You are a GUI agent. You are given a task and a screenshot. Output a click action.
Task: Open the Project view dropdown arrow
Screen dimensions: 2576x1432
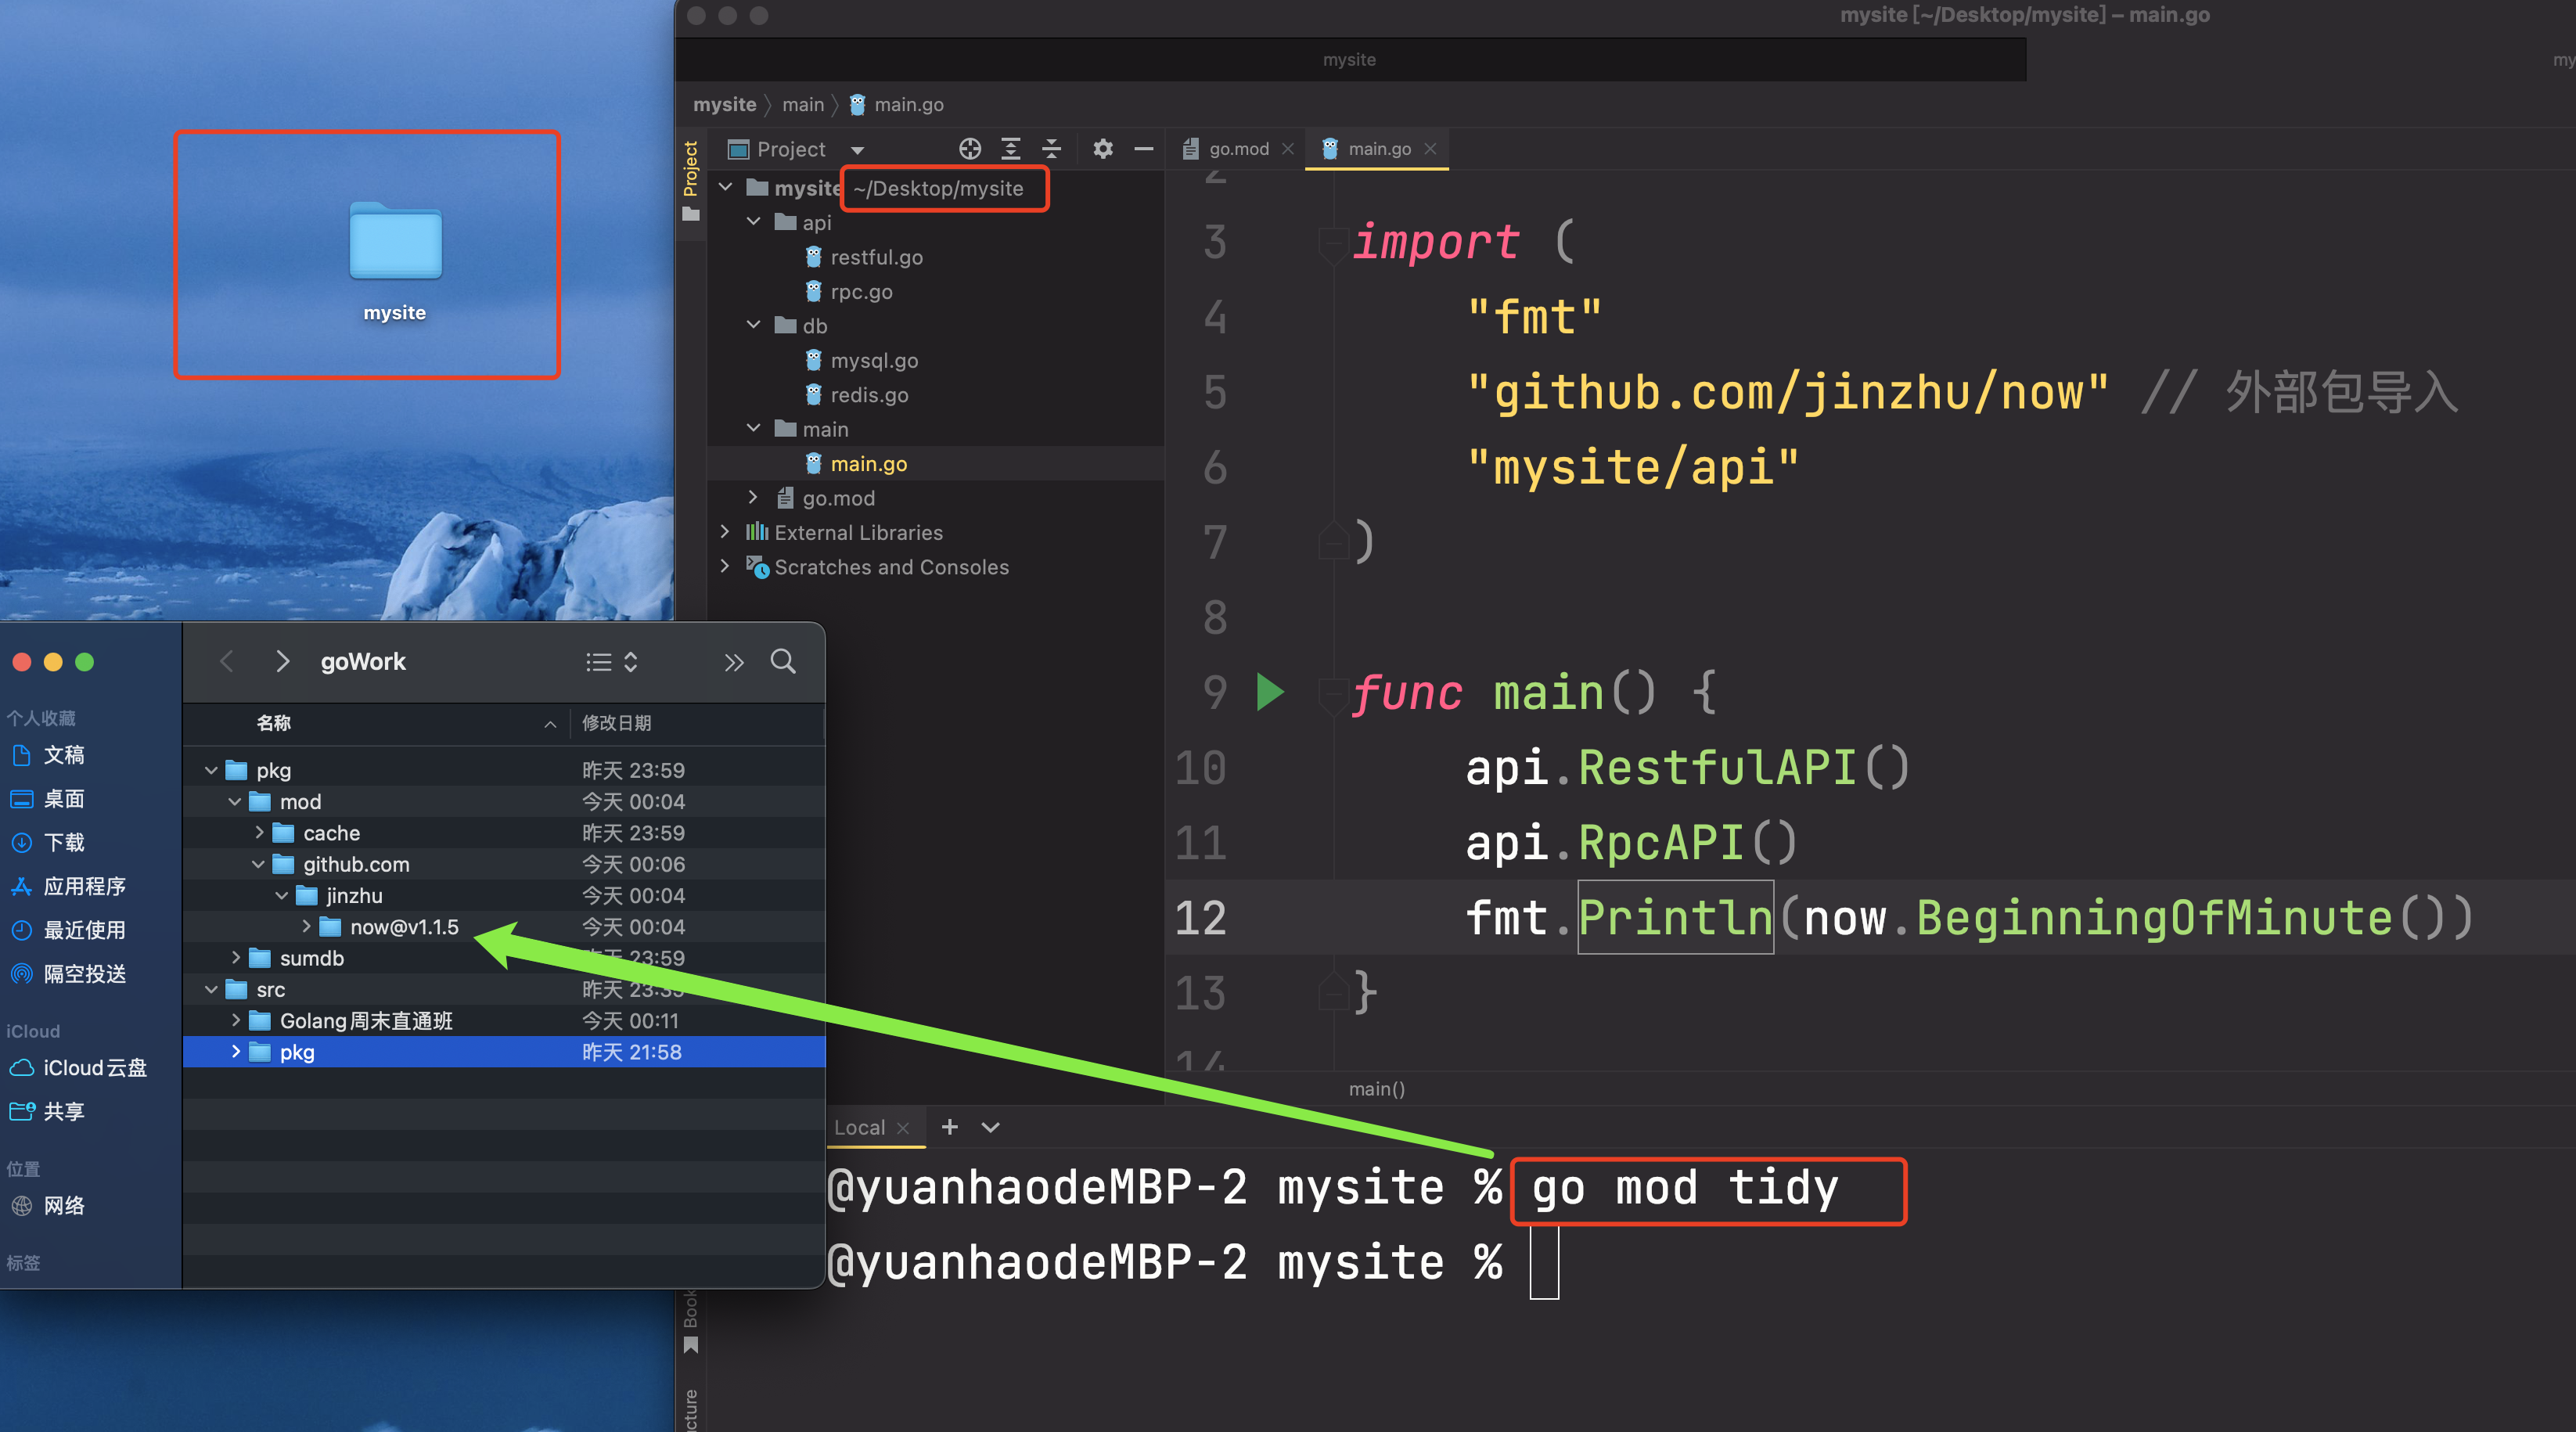pos(857,150)
